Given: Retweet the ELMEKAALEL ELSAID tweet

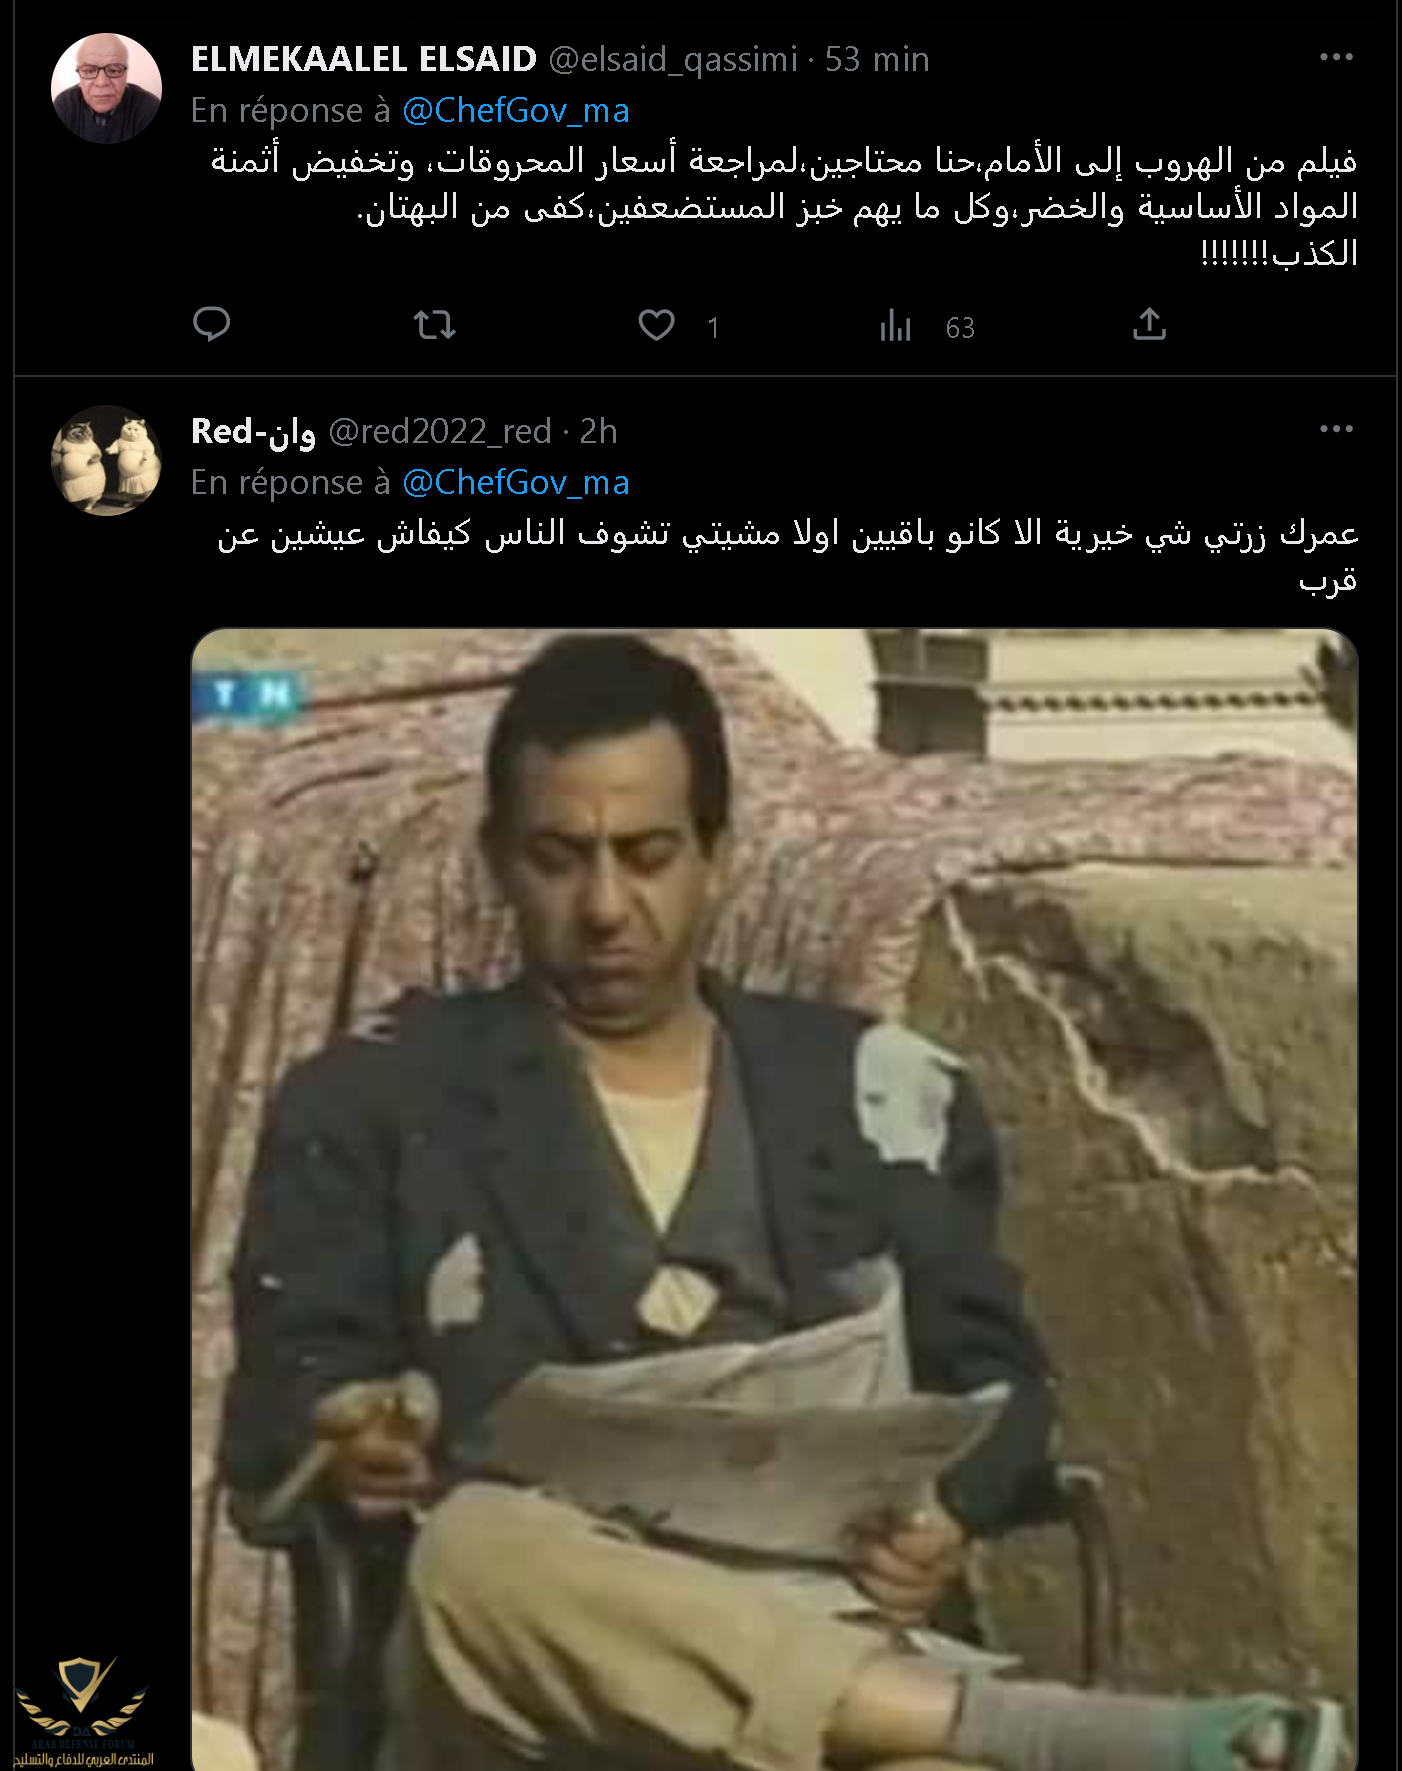Looking at the screenshot, I should click(x=435, y=325).
